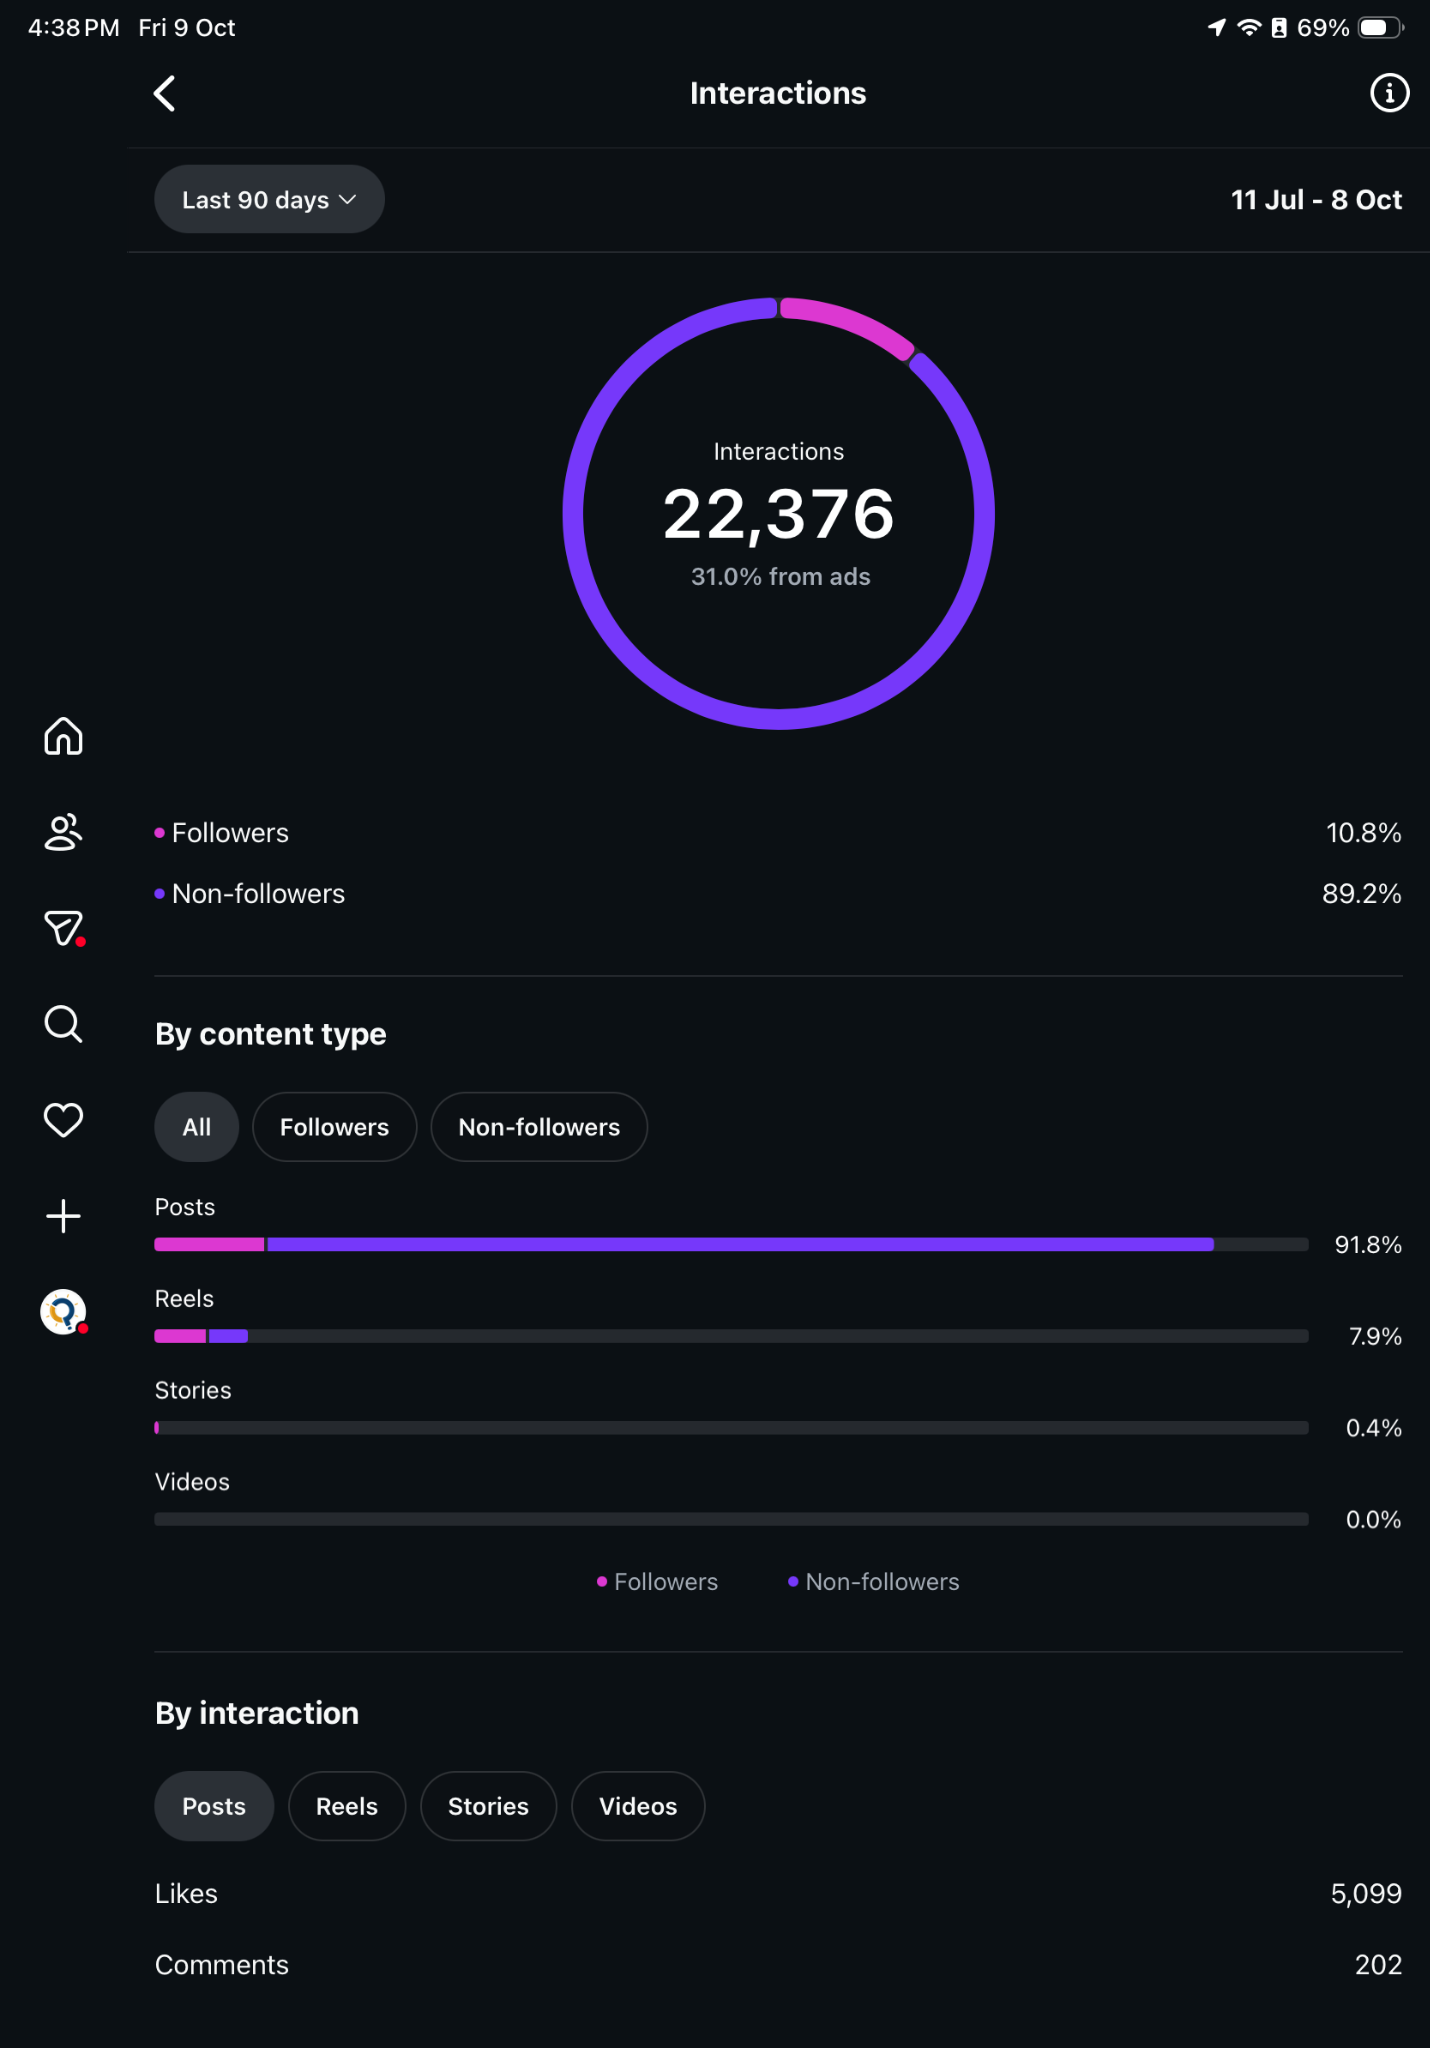The image size is (1430, 2048).
Task: Tap the By content type heading
Action: 271,1034
